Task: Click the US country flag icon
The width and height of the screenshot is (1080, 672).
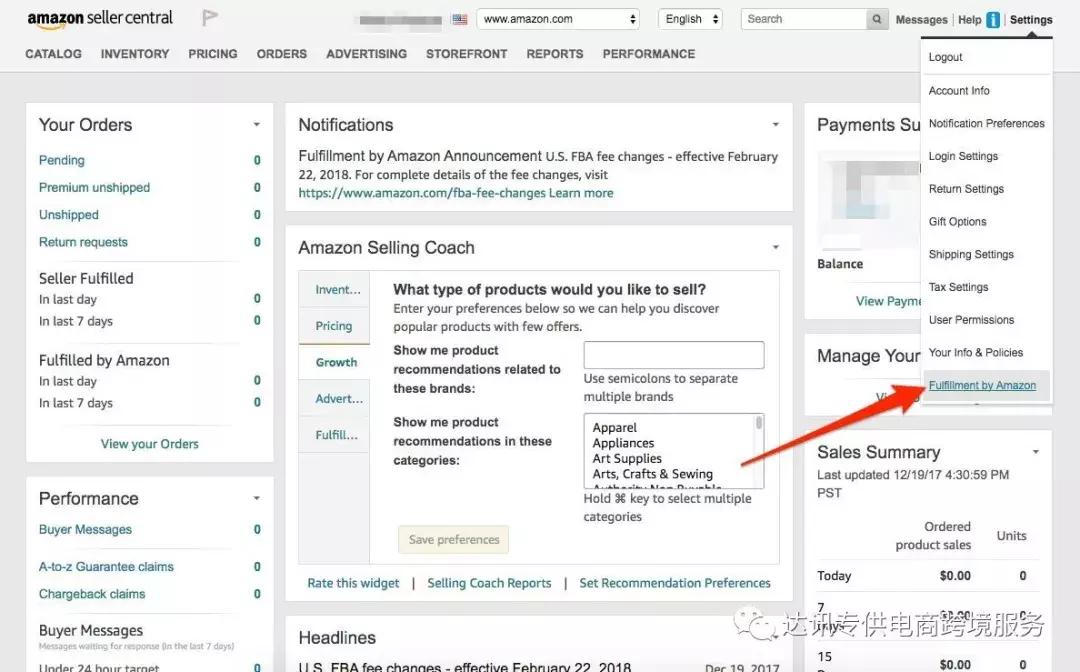Action: pos(459,19)
